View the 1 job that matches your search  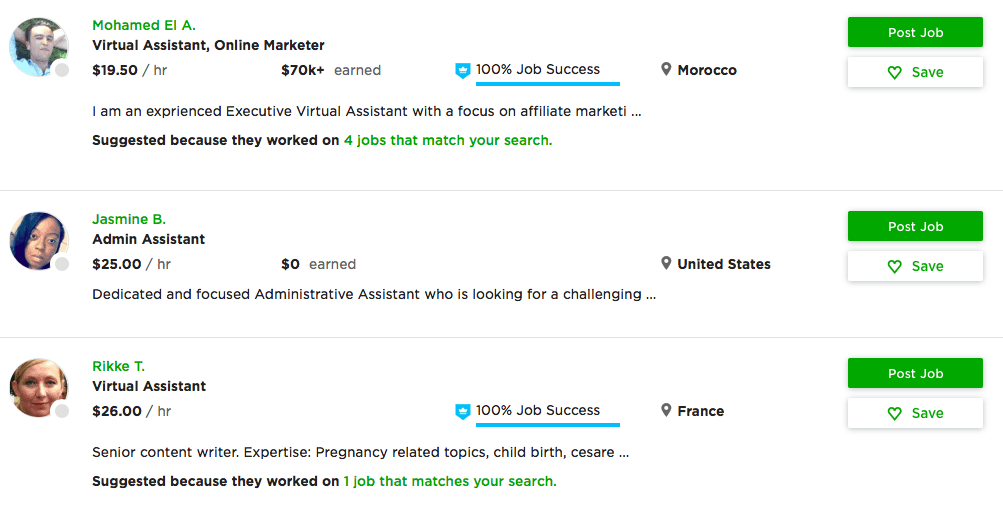pyautogui.click(x=450, y=482)
